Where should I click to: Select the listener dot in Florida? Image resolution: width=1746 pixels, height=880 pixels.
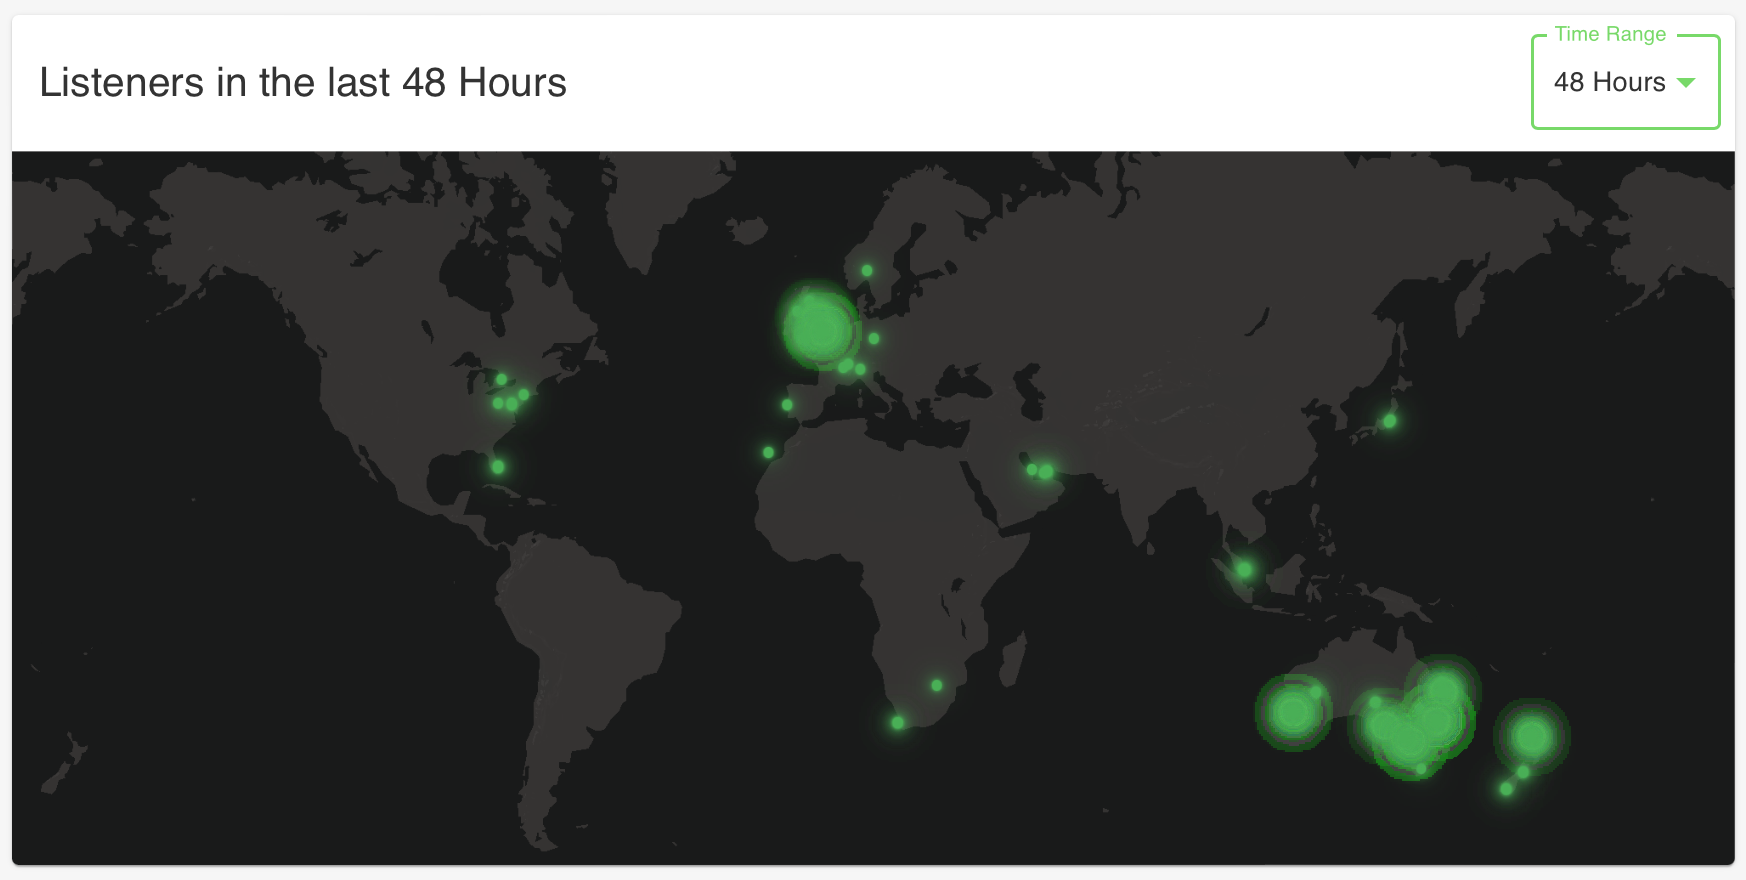[x=497, y=467]
